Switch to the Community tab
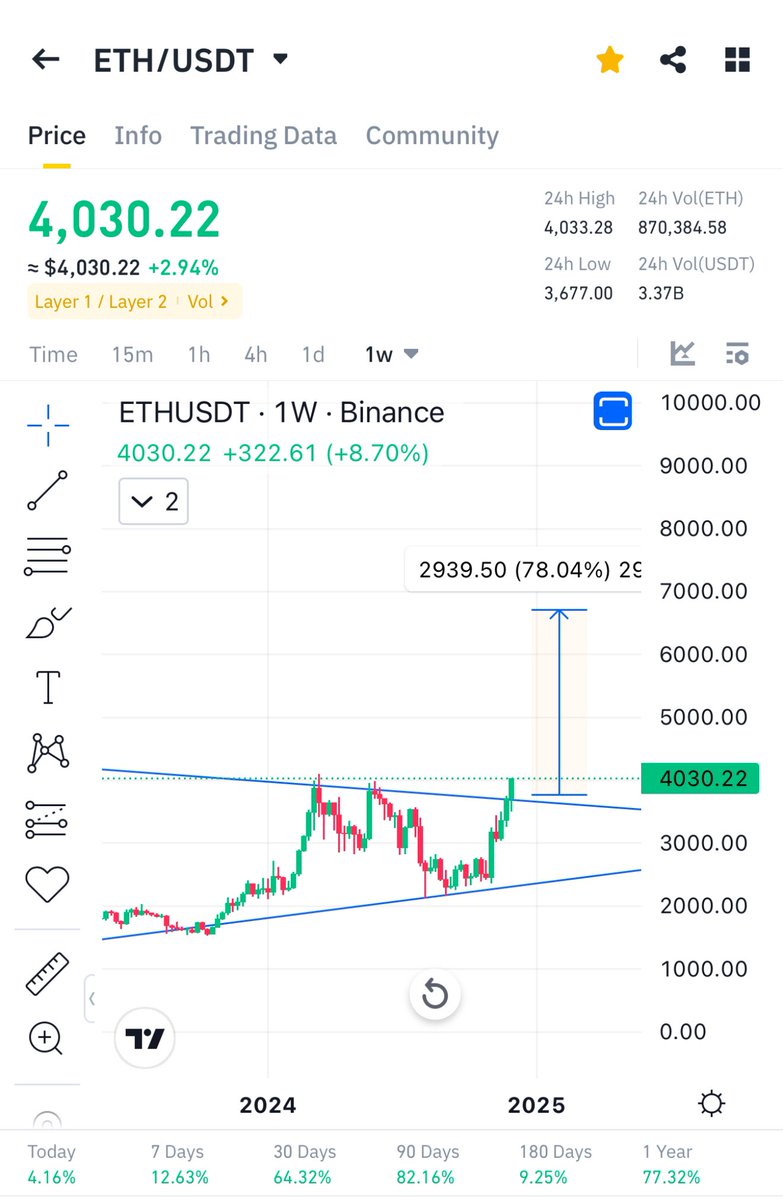The width and height of the screenshot is (783, 1200). tap(432, 136)
